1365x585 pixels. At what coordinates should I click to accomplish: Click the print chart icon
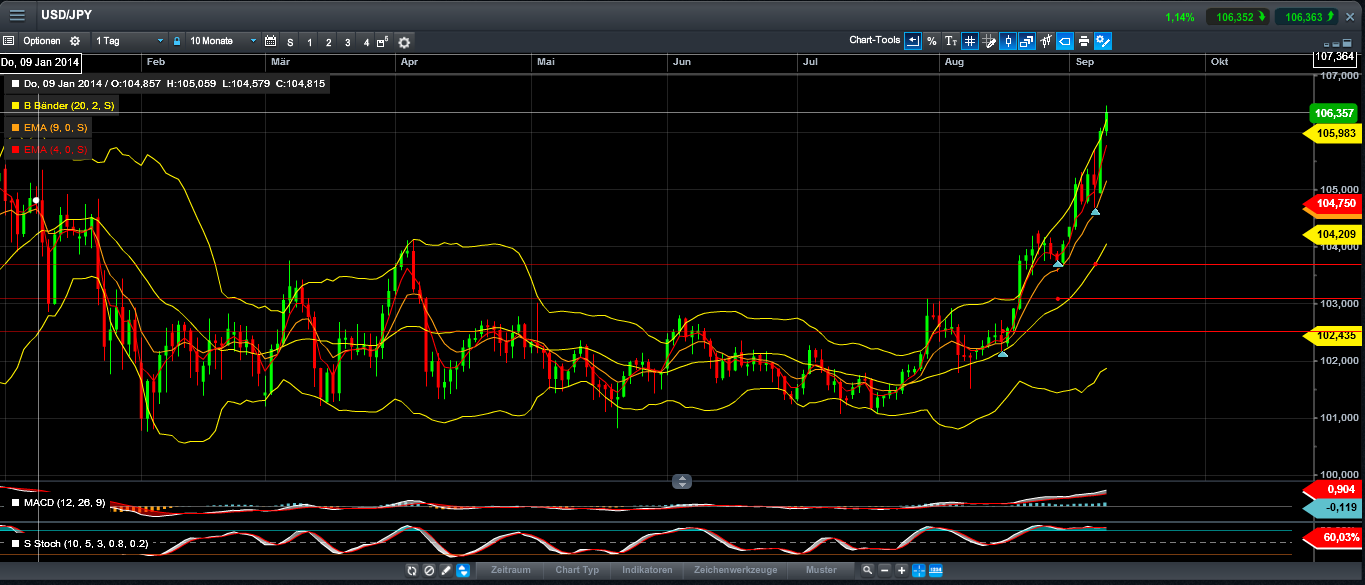[1084, 41]
